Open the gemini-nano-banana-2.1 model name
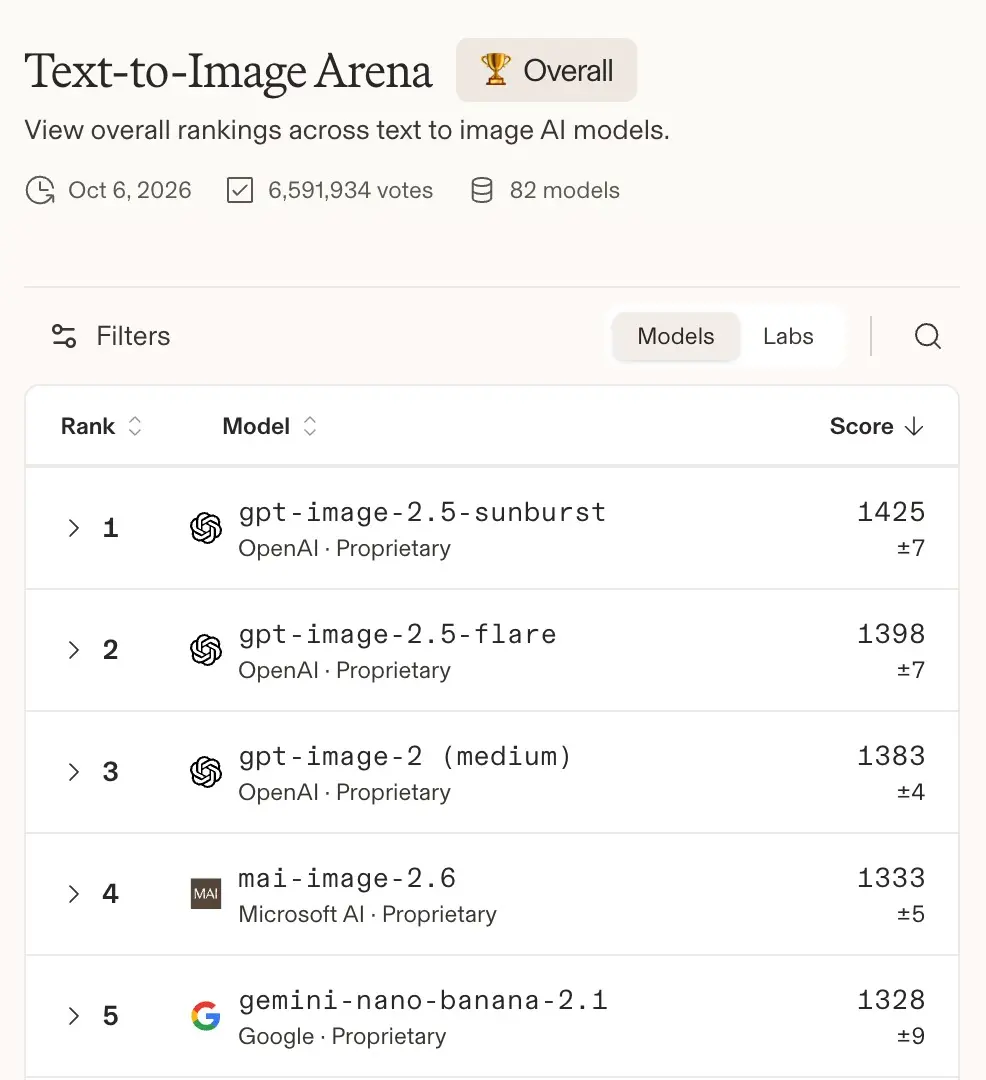The image size is (986, 1080). 423,1001
